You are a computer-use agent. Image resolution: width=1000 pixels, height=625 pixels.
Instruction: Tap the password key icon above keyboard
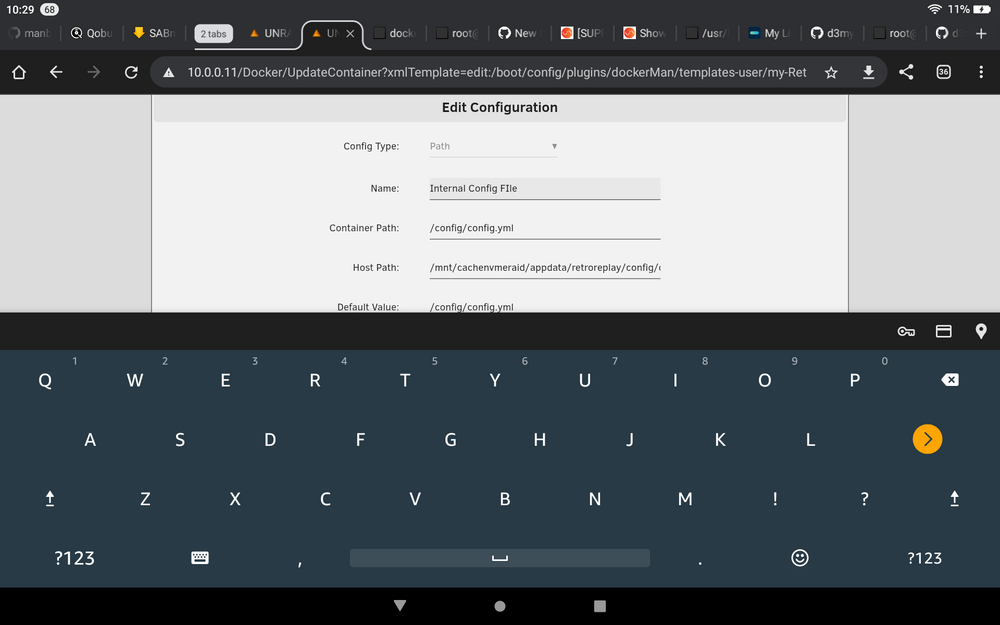tap(906, 331)
